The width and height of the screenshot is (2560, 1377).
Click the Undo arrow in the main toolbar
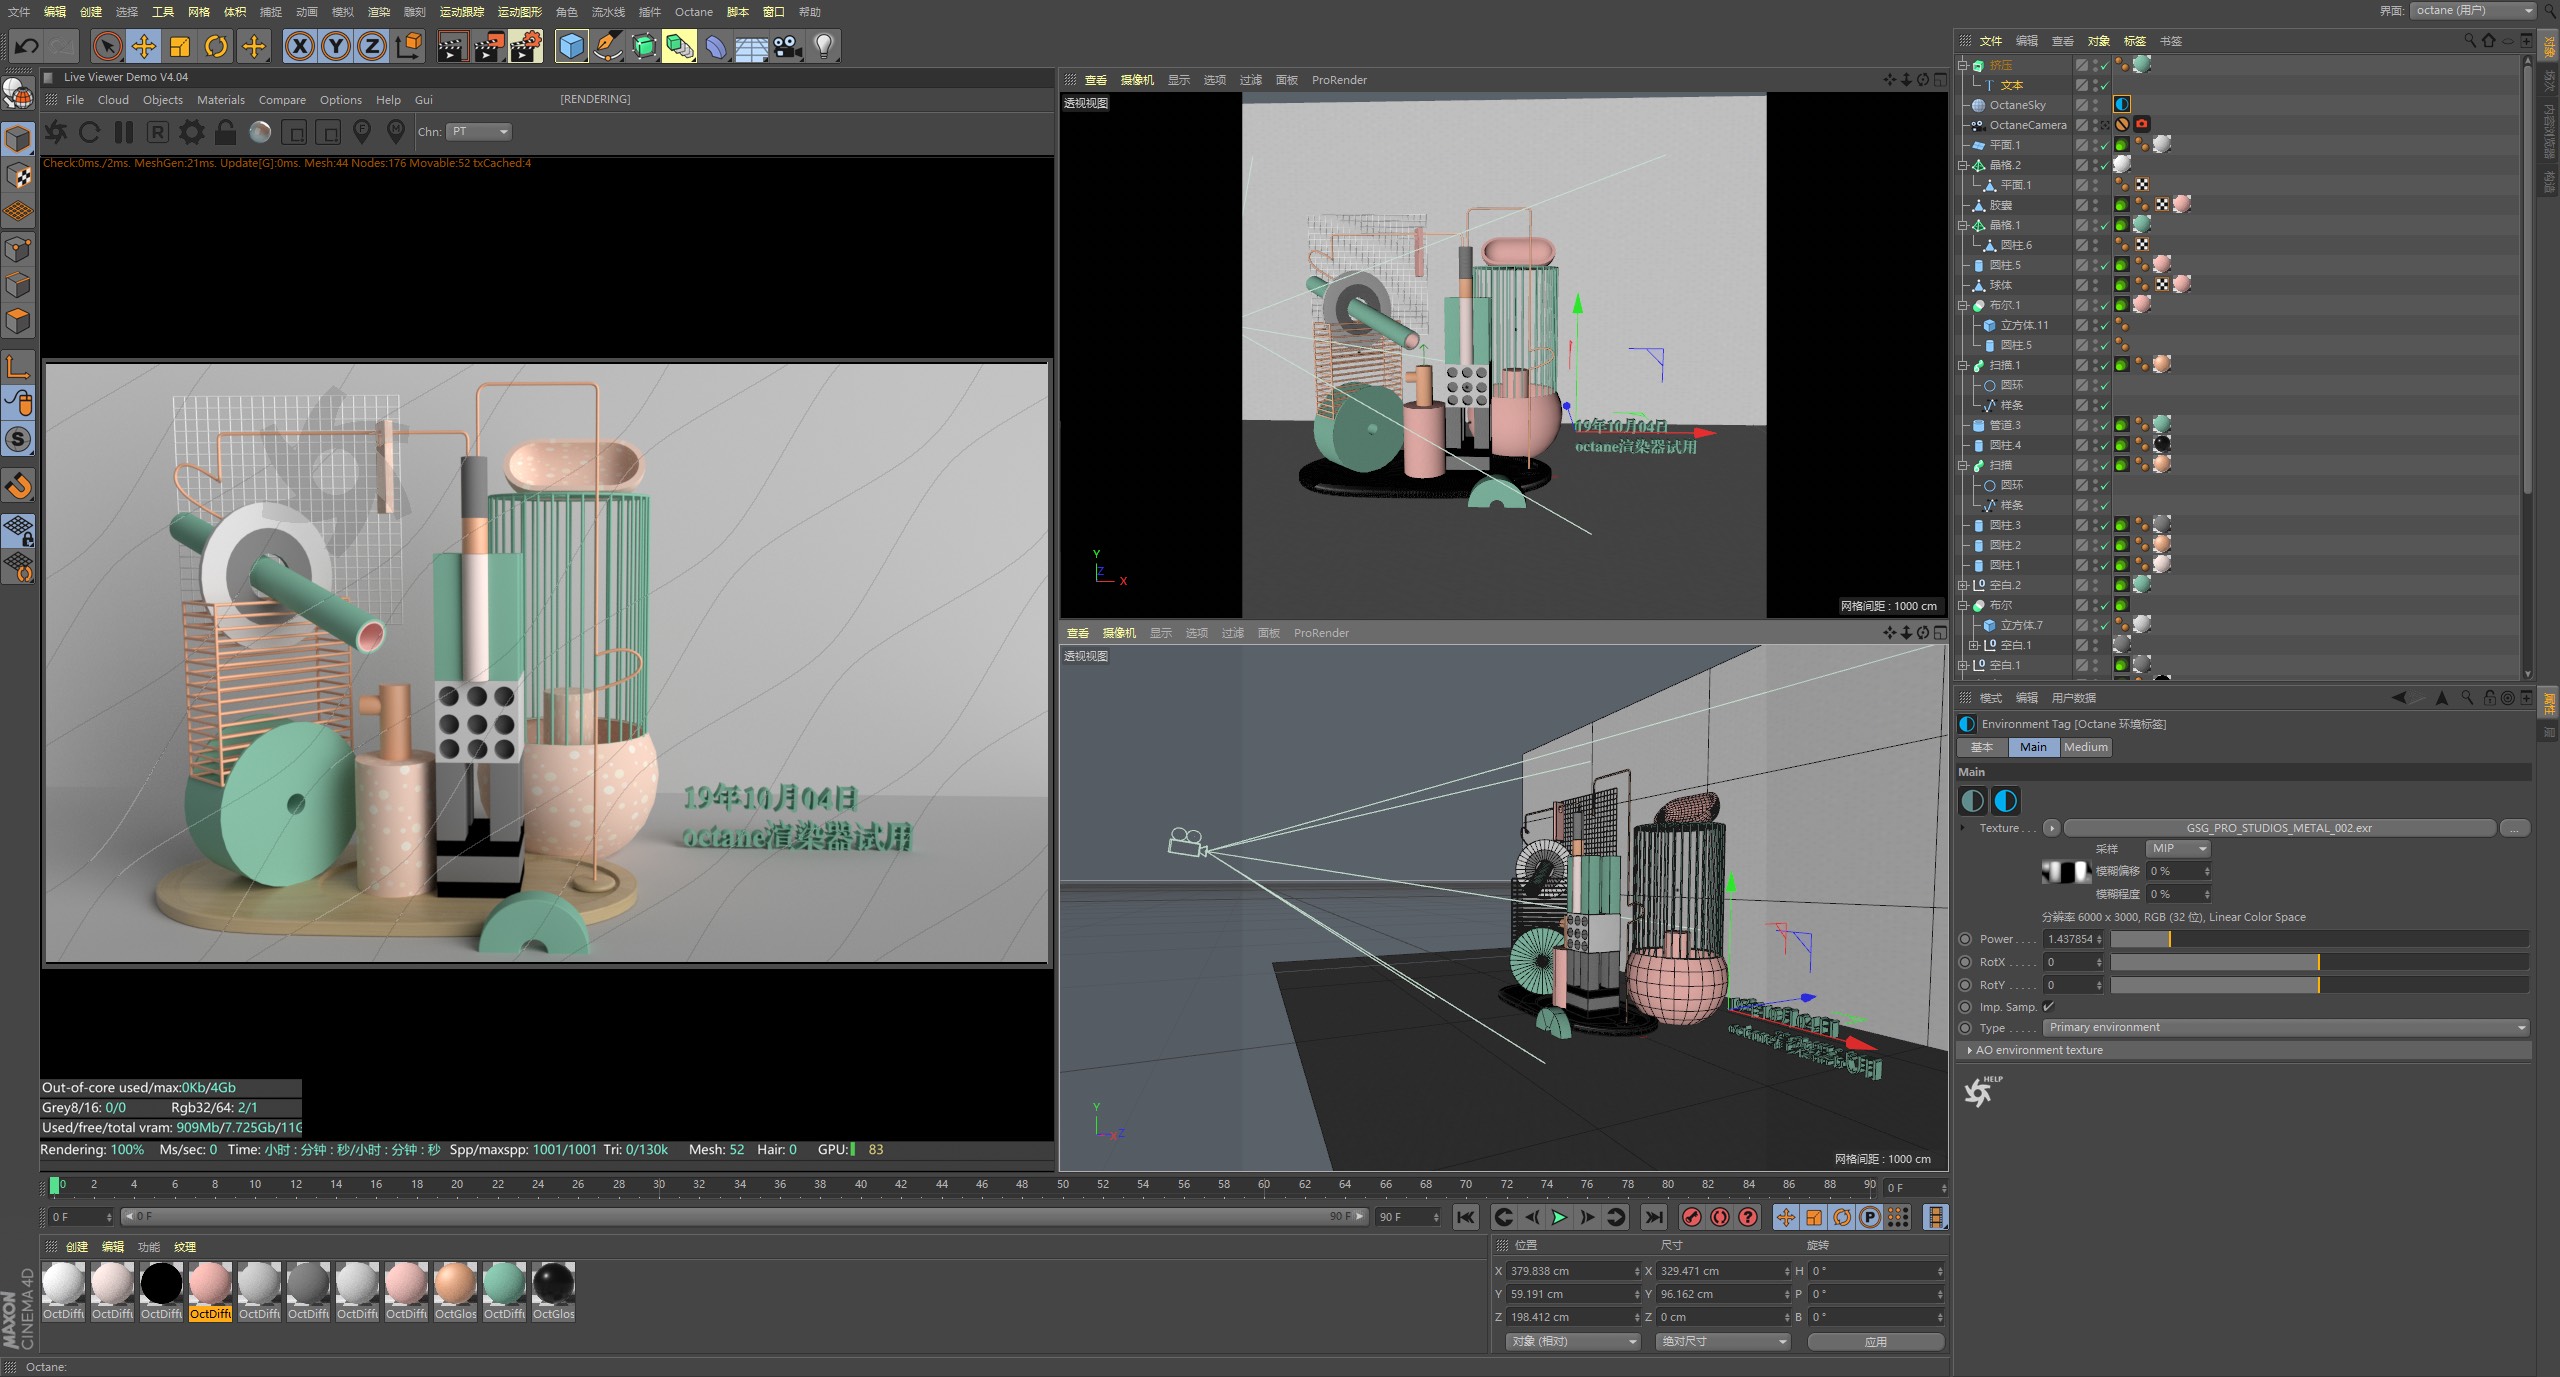[26, 46]
